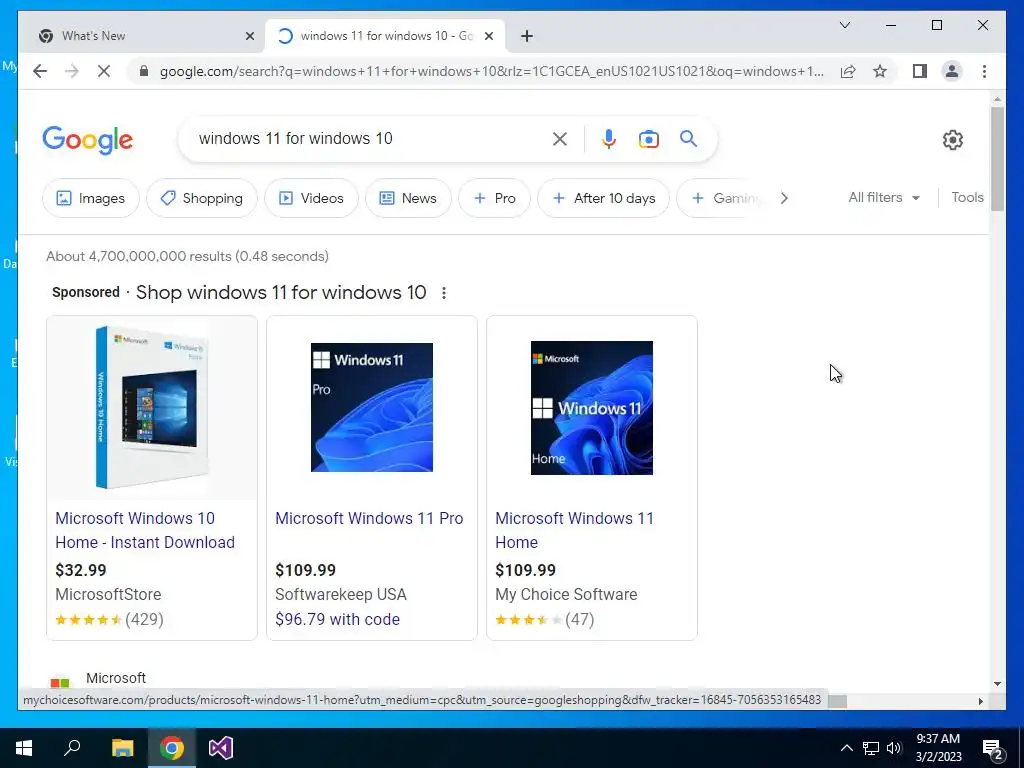Click the (47) star rating

click(x=545, y=619)
